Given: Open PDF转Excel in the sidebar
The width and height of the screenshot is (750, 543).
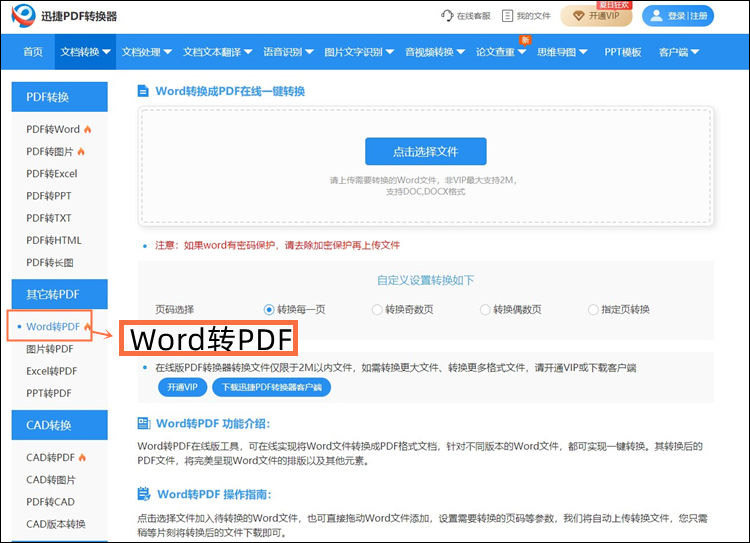Looking at the screenshot, I should 52,174.
